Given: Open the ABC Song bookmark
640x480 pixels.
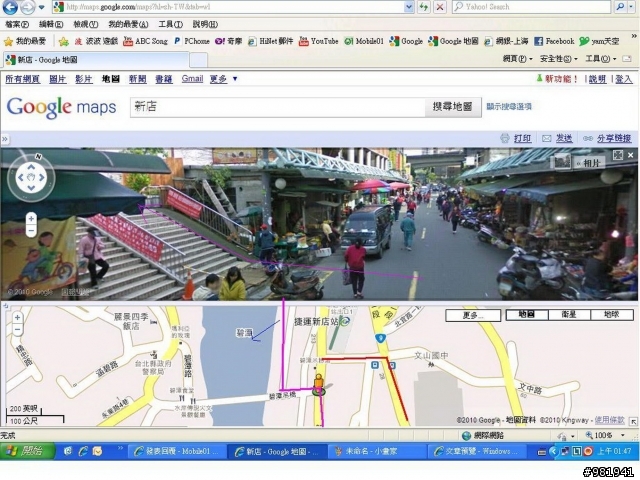Looking at the screenshot, I should click(x=145, y=41).
